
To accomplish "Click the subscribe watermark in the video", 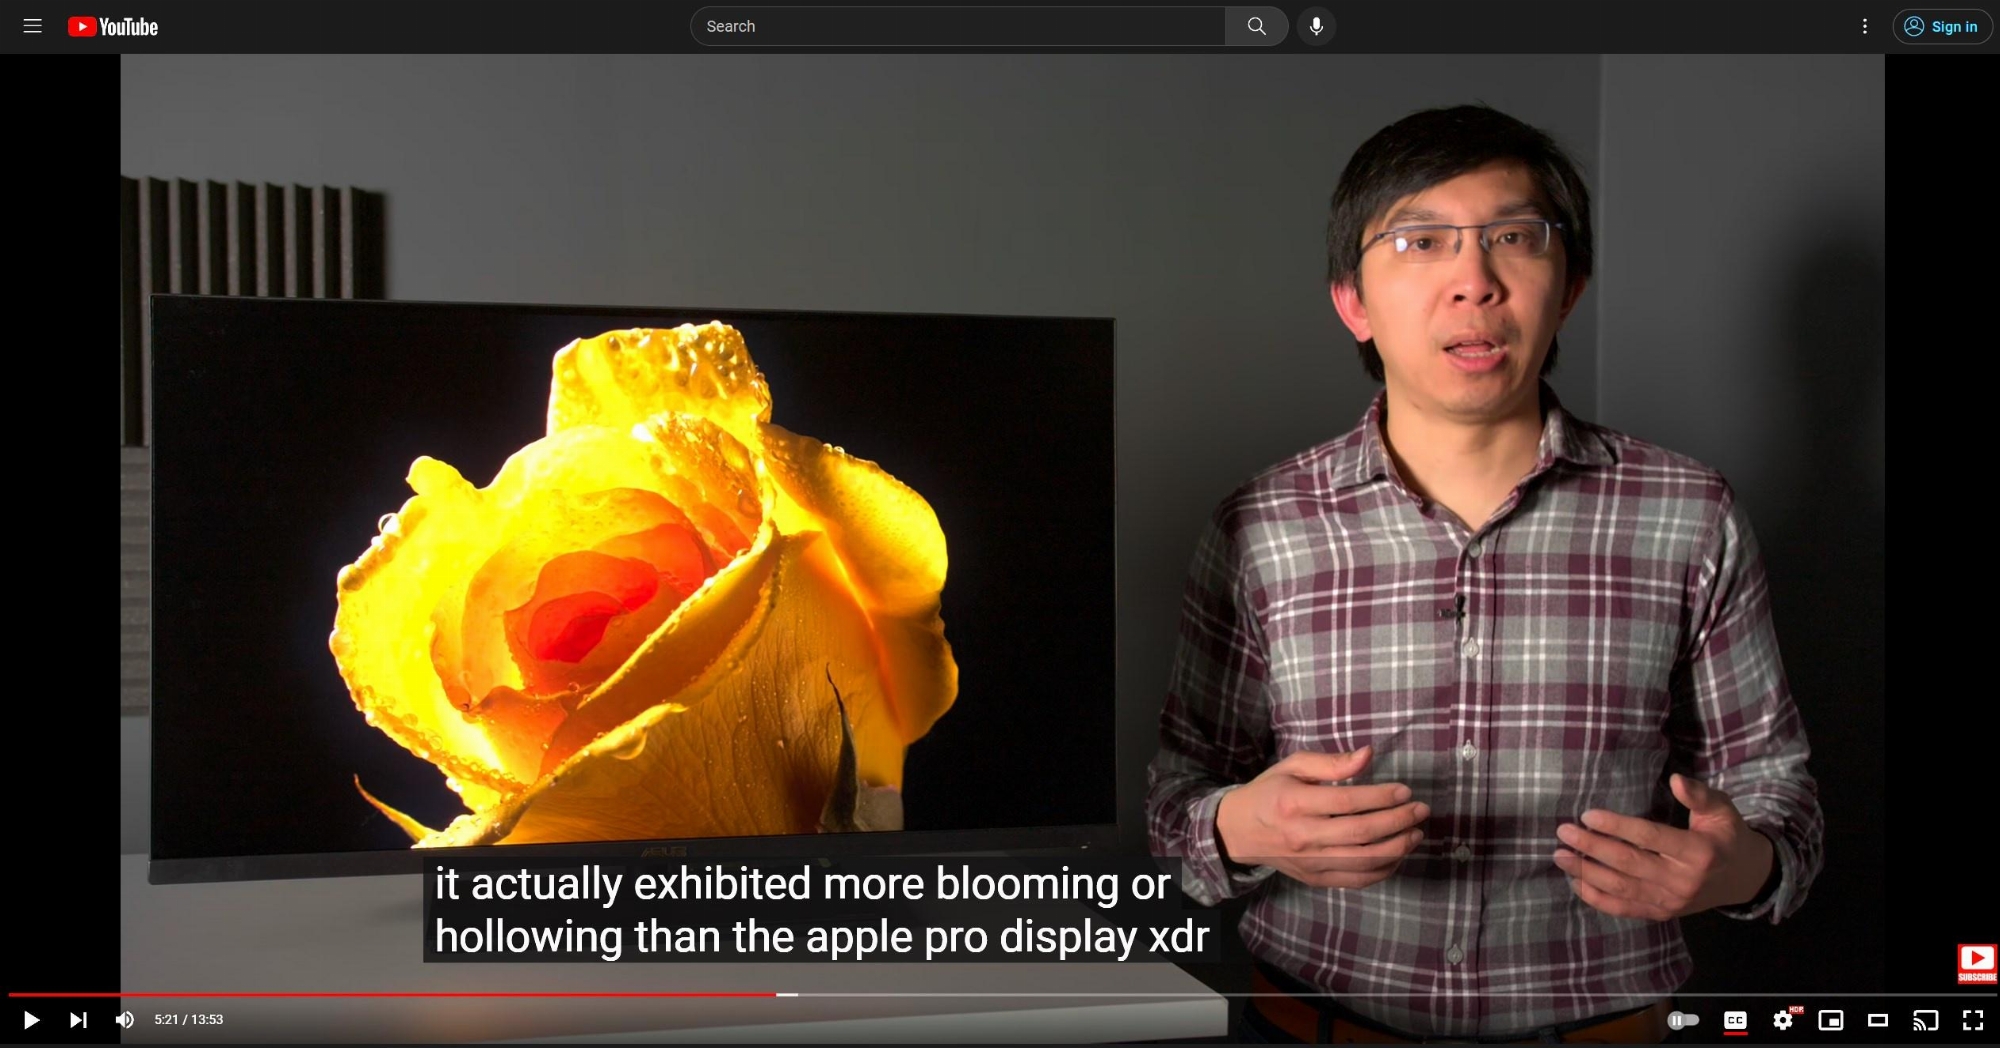I will [1976, 964].
